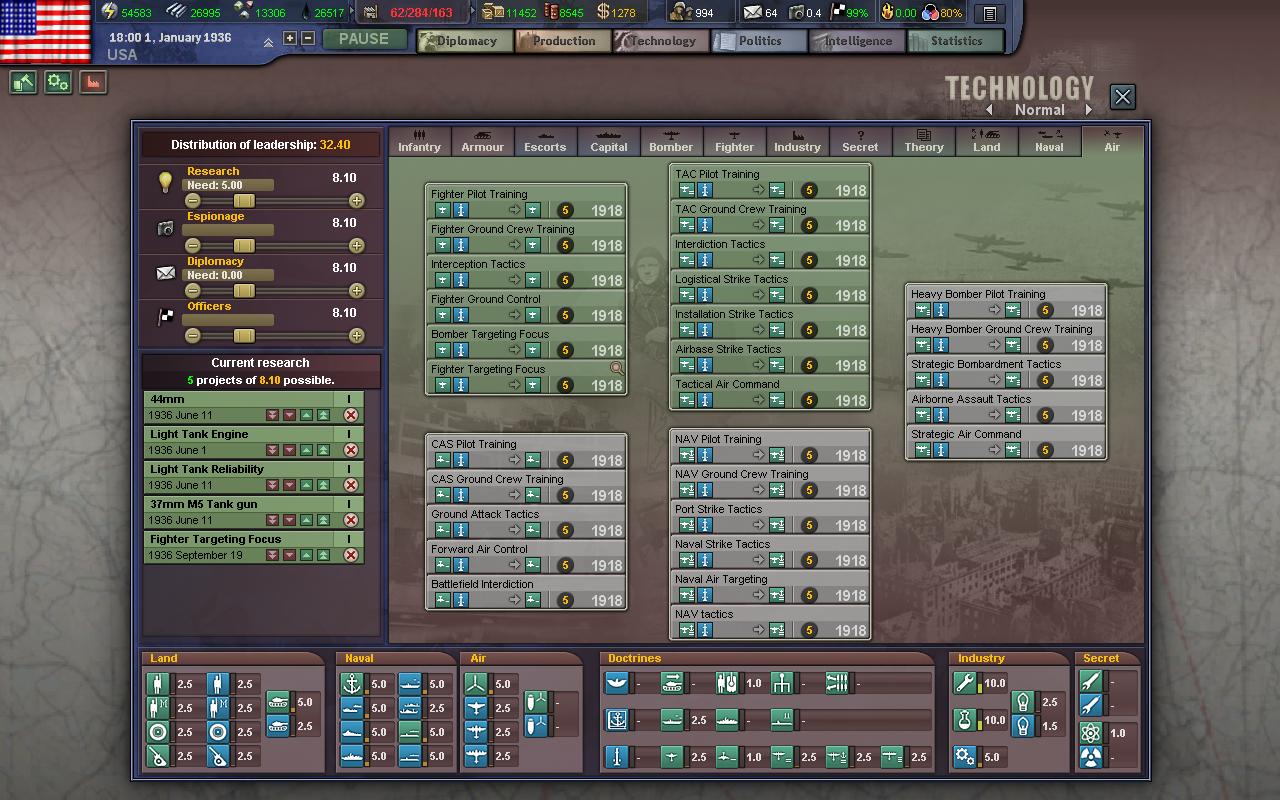The width and height of the screenshot is (1280, 800).
Task: Open the Diplomacy screen
Action: click(x=464, y=41)
